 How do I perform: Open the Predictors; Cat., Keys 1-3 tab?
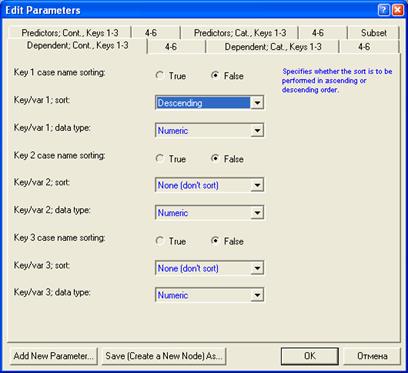tap(240, 33)
